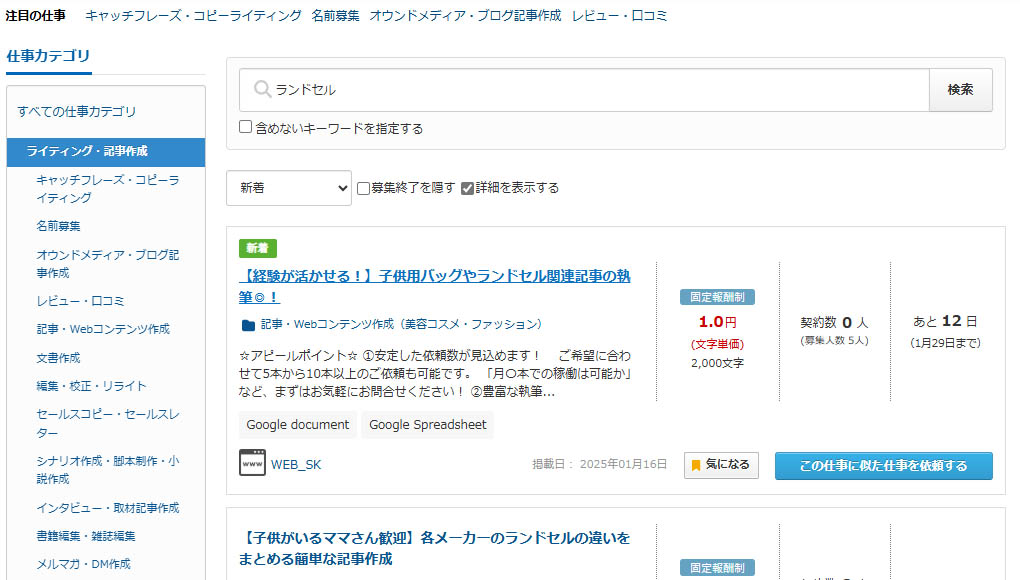
Task: Click the 2,000文字 text
Action: click(x=718, y=363)
